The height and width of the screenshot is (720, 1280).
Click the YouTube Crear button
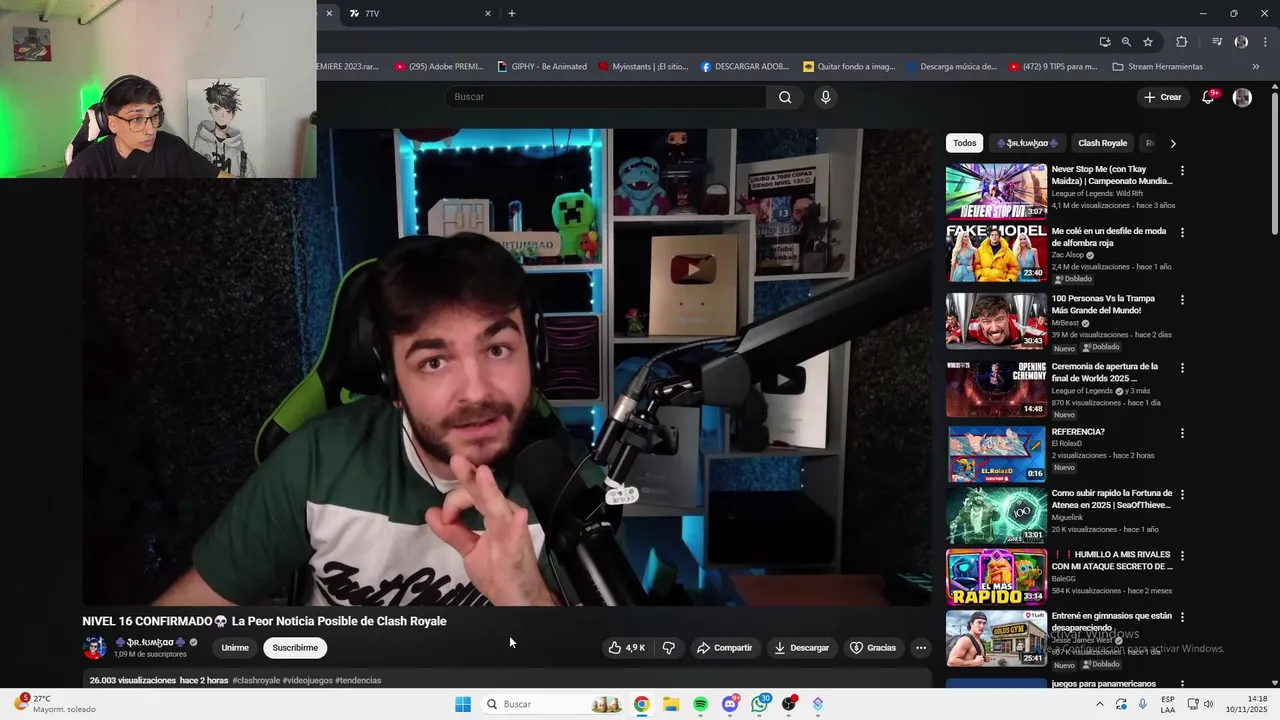click(1163, 97)
